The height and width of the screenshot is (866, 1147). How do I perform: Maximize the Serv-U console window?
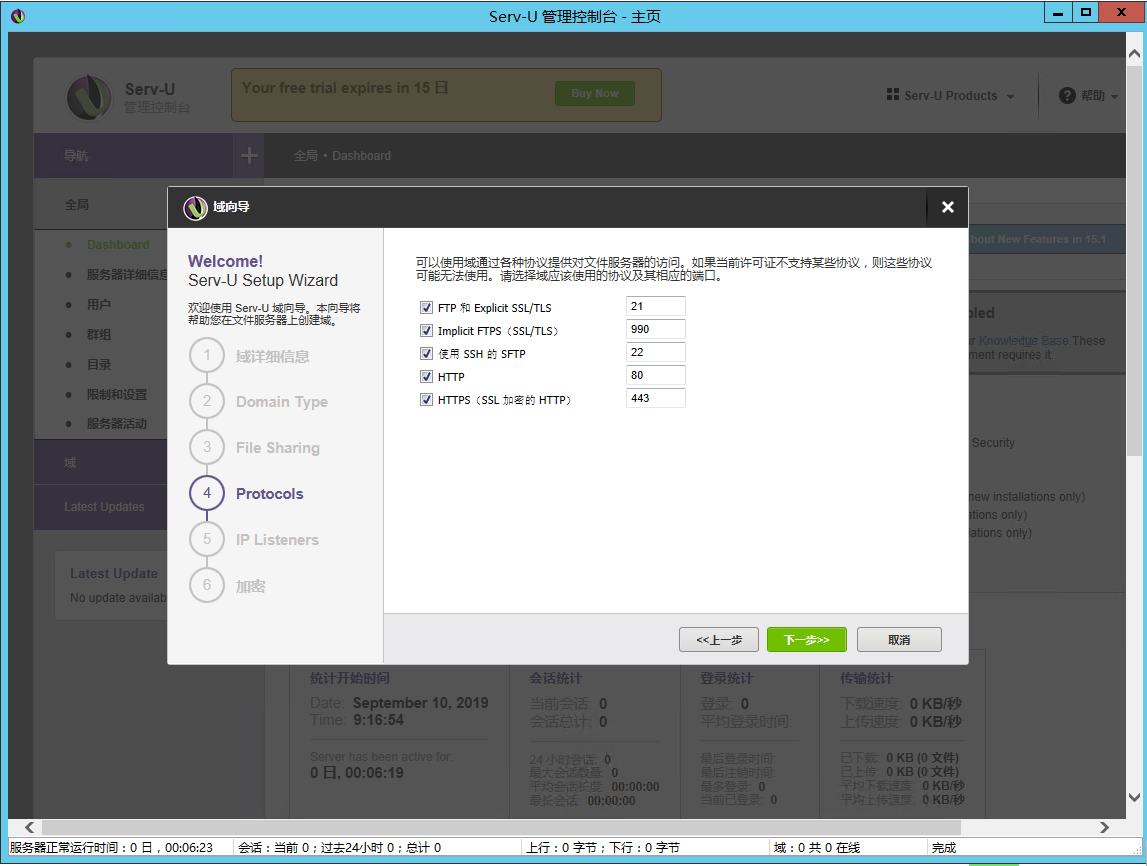click(x=1086, y=12)
